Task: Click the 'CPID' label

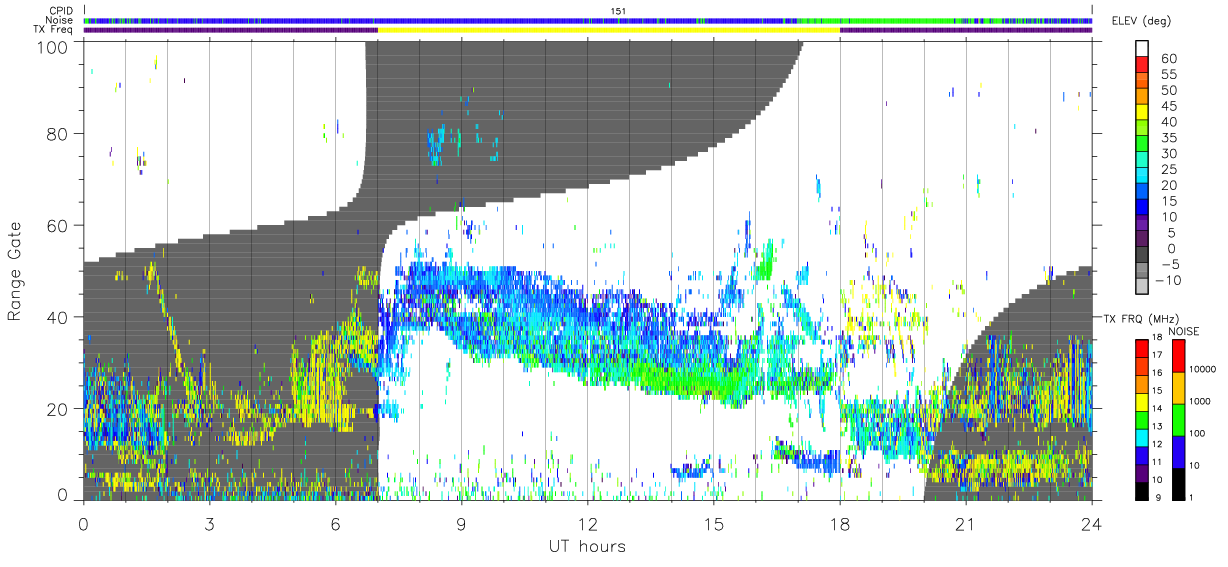Action: pyautogui.click(x=62, y=10)
